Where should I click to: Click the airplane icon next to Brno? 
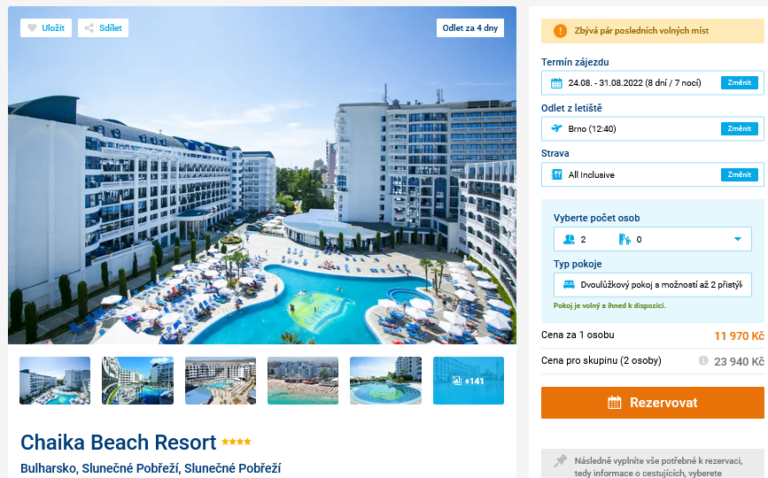point(556,128)
